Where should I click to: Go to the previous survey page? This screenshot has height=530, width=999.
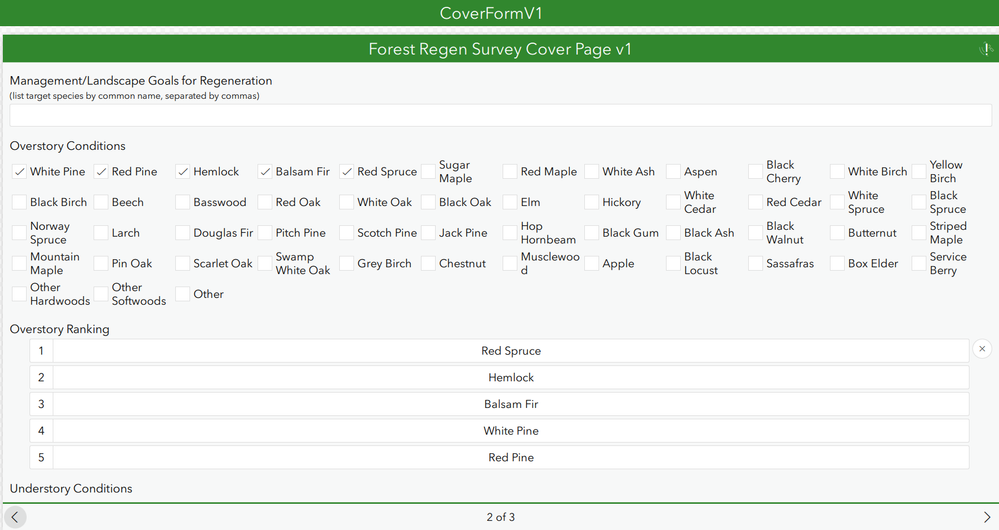(14, 517)
